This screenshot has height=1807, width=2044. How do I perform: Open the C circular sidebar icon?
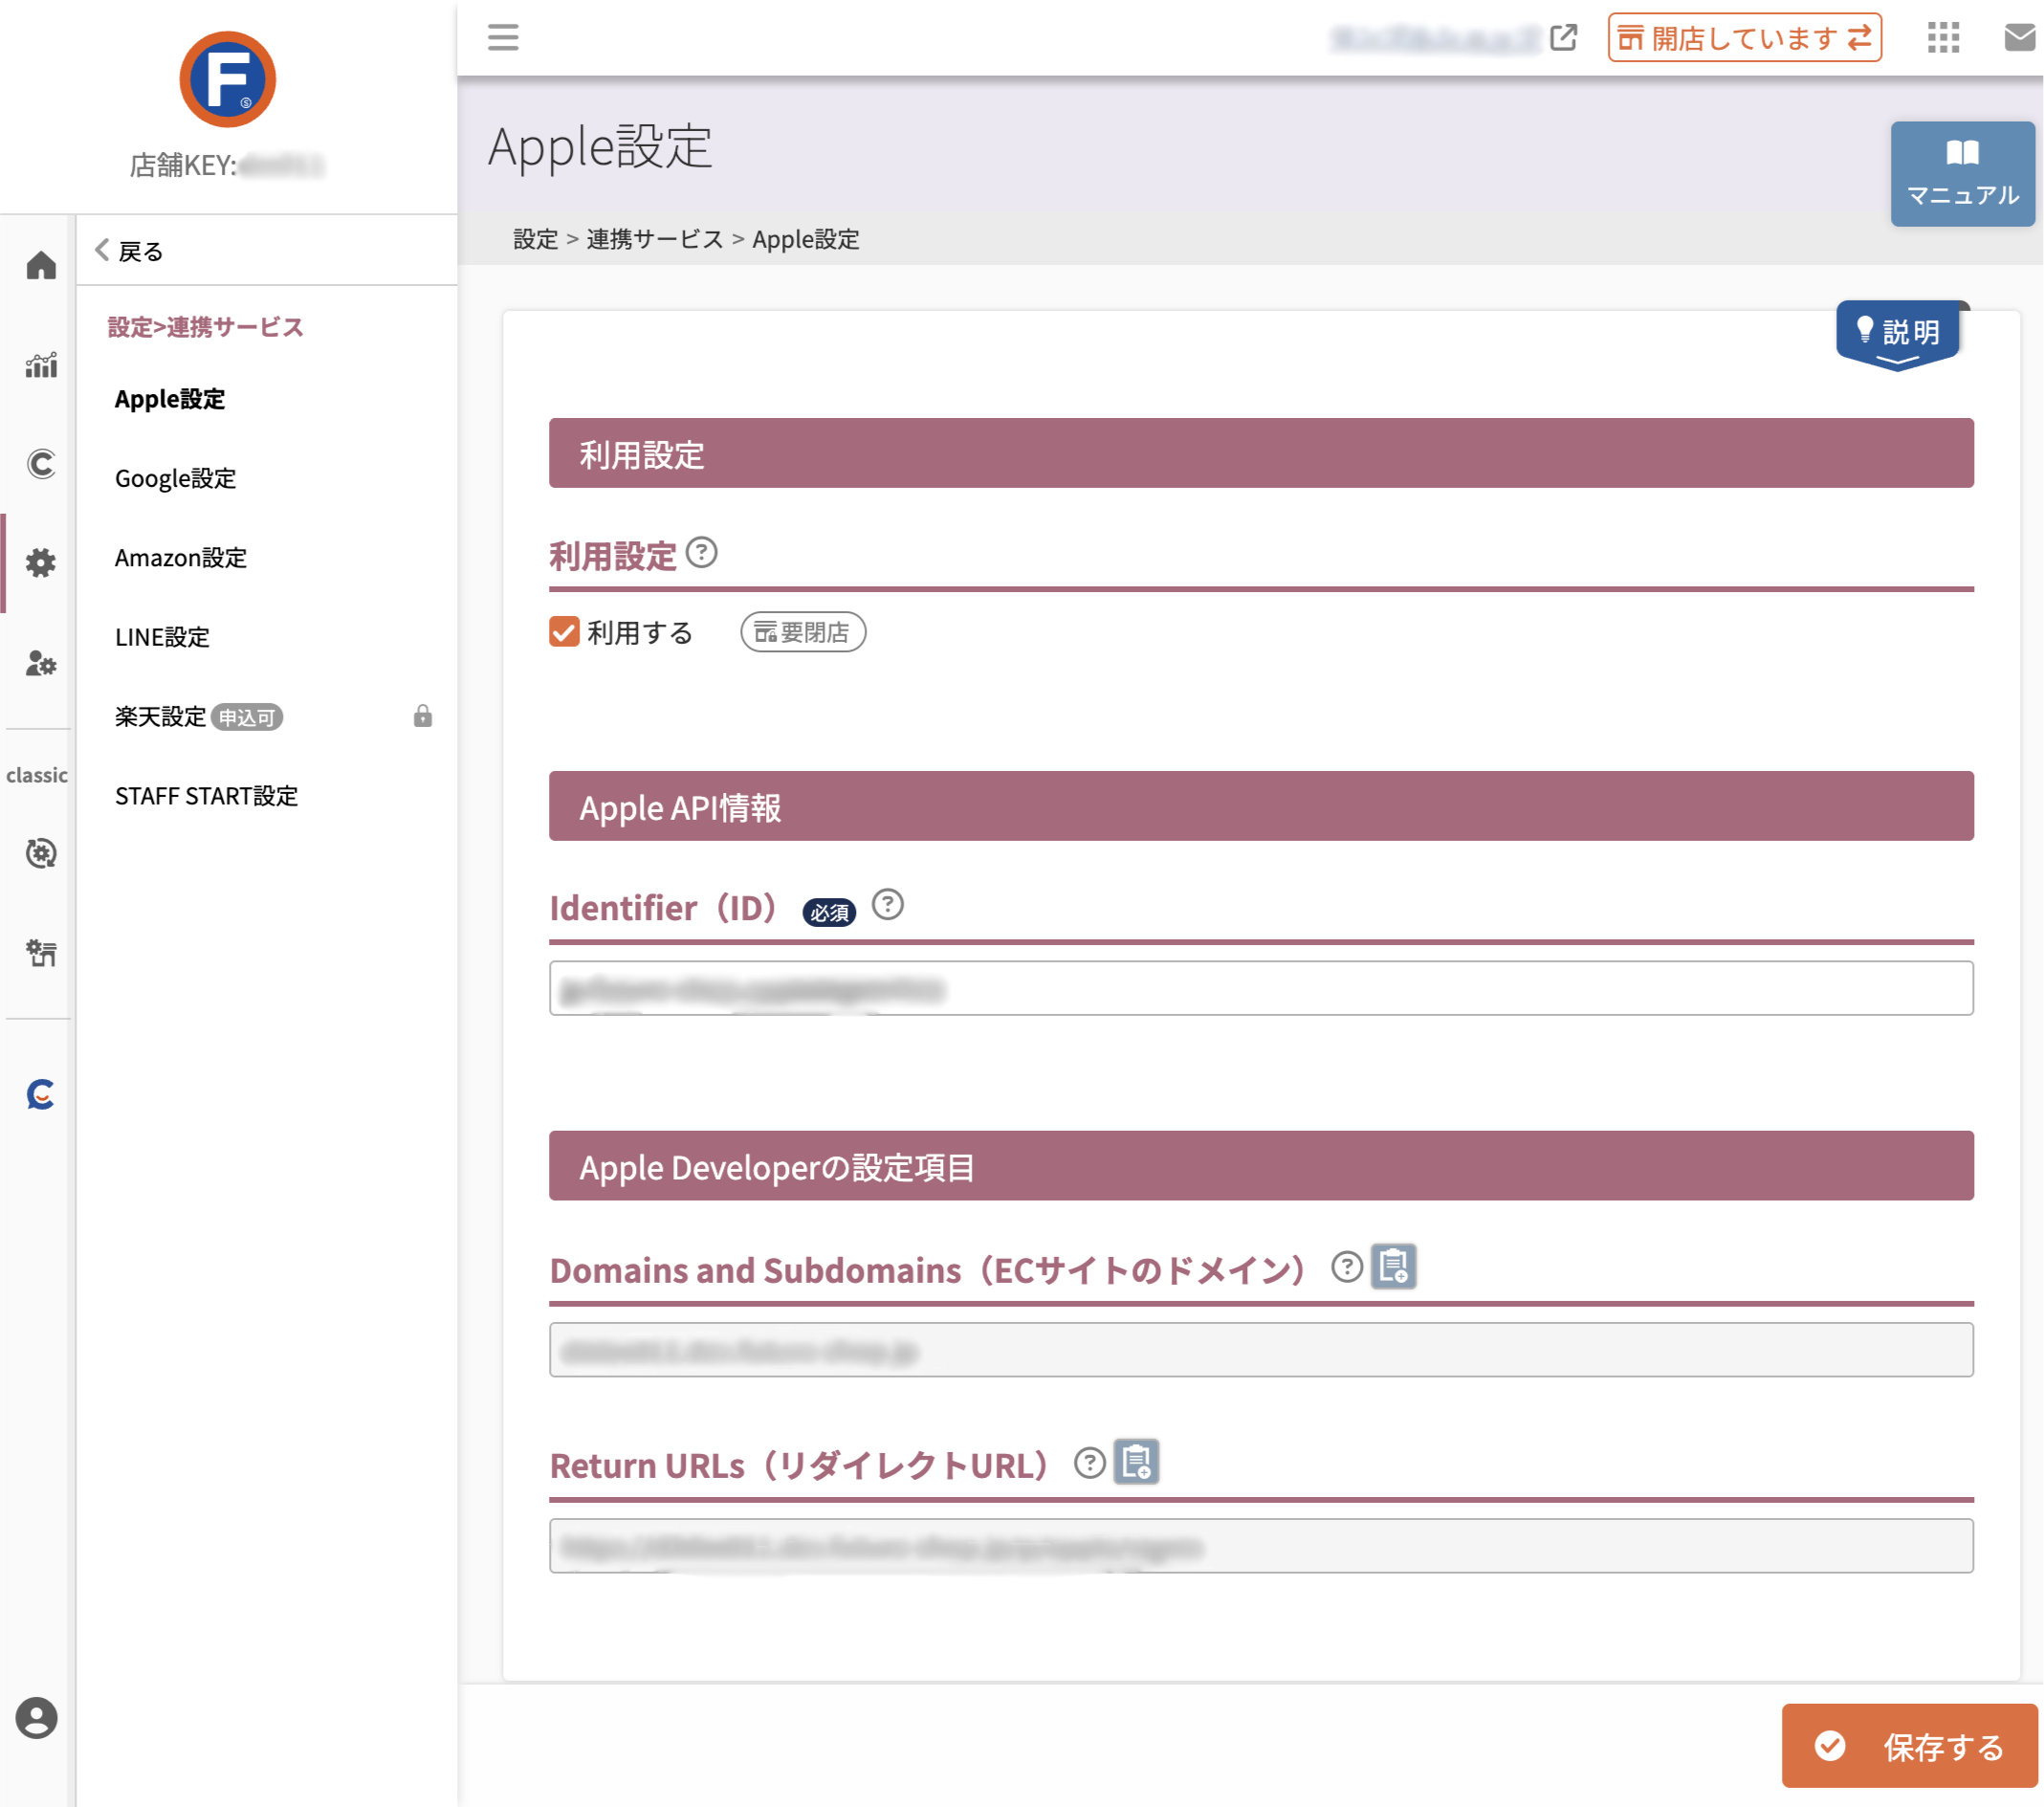click(41, 464)
